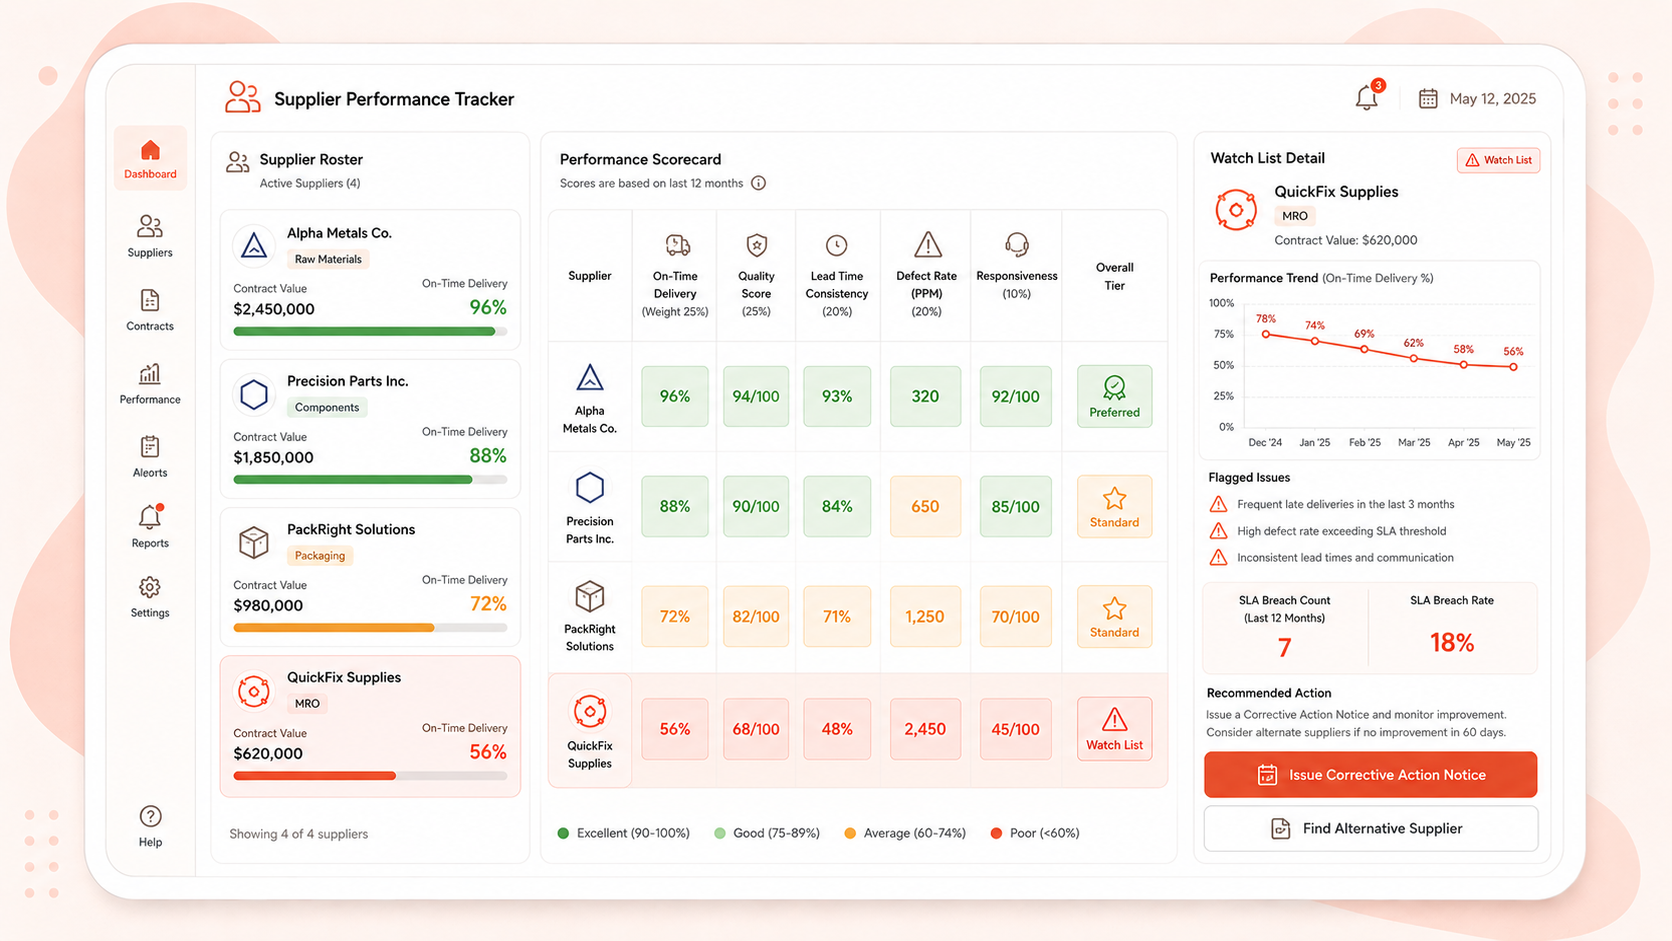Click the SLA Breach Count value 7
The height and width of the screenshot is (941, 1672).
1285,648
